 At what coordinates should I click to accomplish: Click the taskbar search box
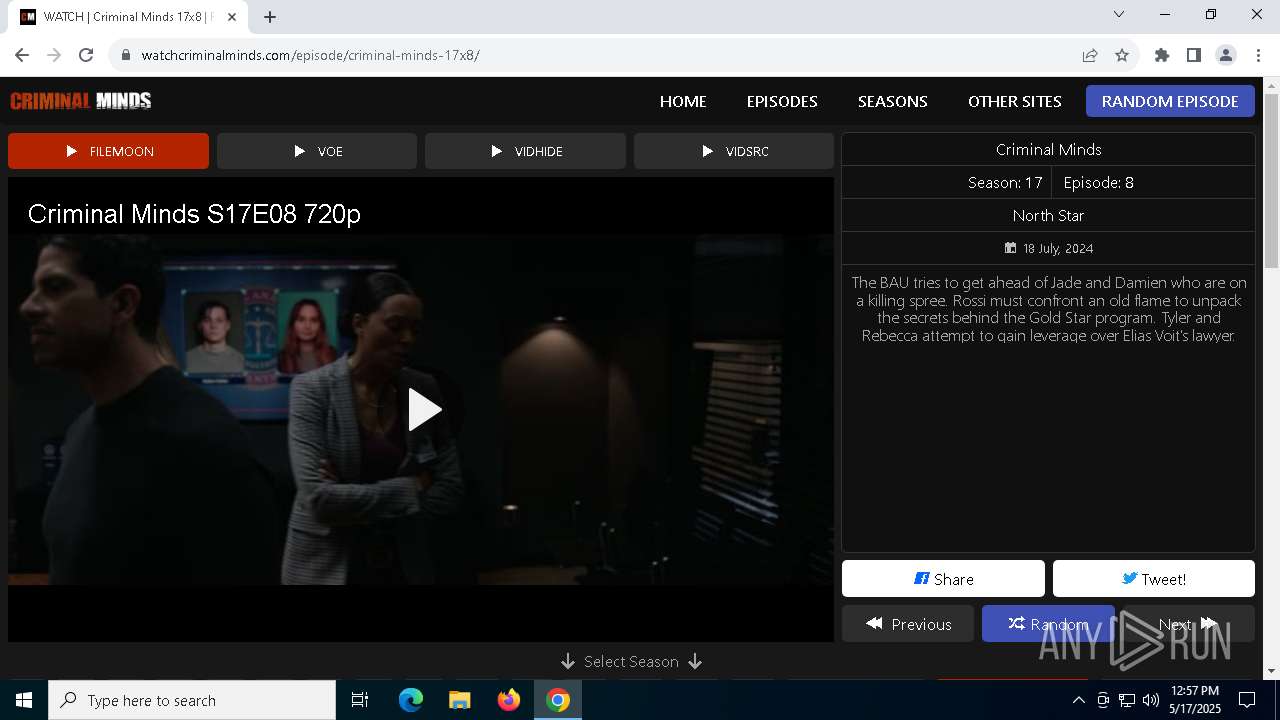coord(192,700)
